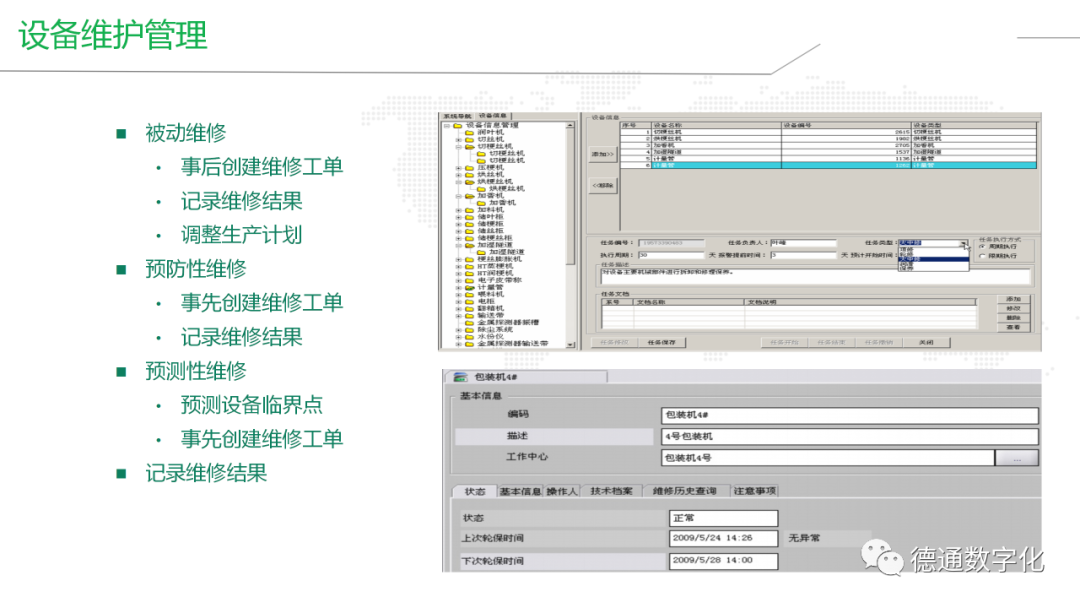Collapse the 设备信息管理 root node
1080x608 pixels.
446,126
